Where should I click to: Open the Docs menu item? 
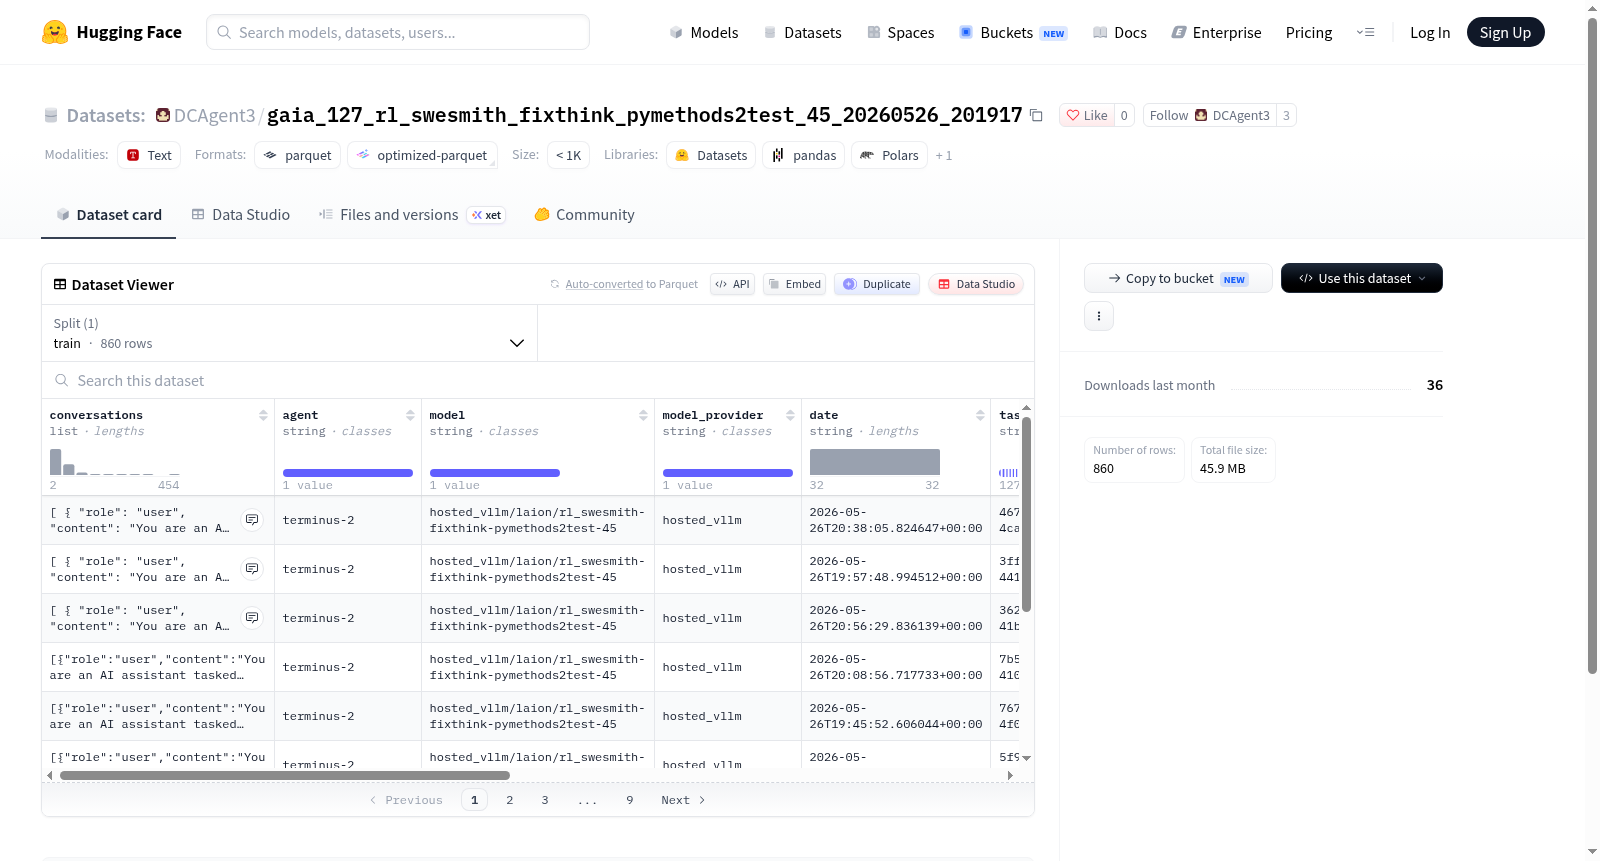[1120, 32]
